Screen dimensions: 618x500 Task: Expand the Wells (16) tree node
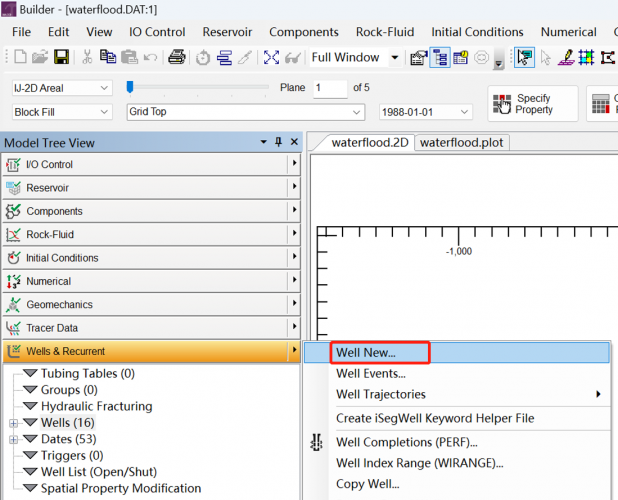[14, 423]
